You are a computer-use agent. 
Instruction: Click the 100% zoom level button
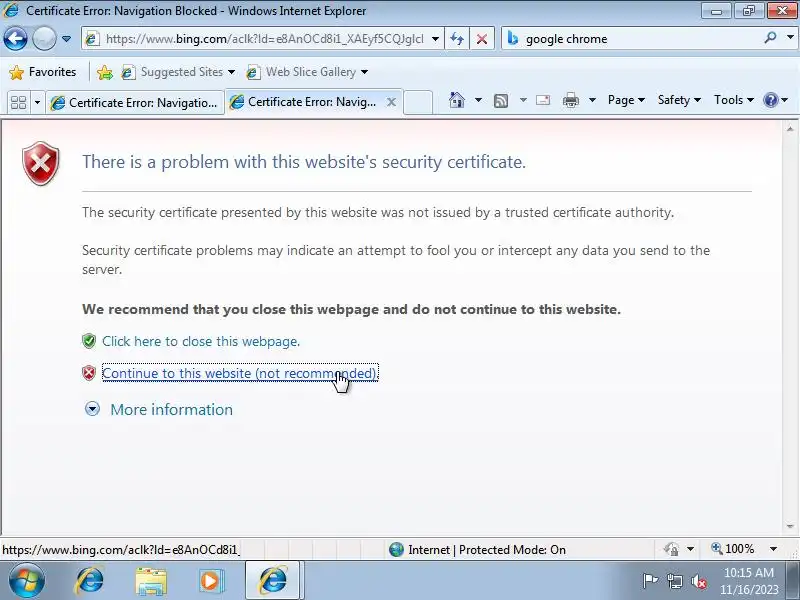coord(733,549)
